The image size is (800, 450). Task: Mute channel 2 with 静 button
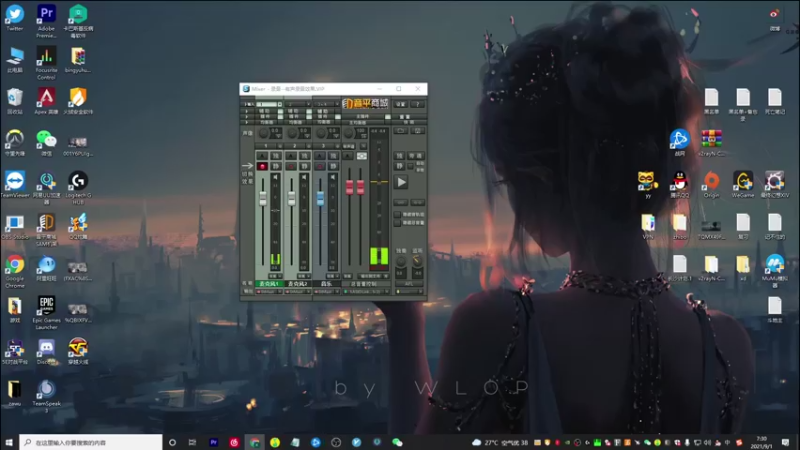pyautogui.click(x=305, y=166)
